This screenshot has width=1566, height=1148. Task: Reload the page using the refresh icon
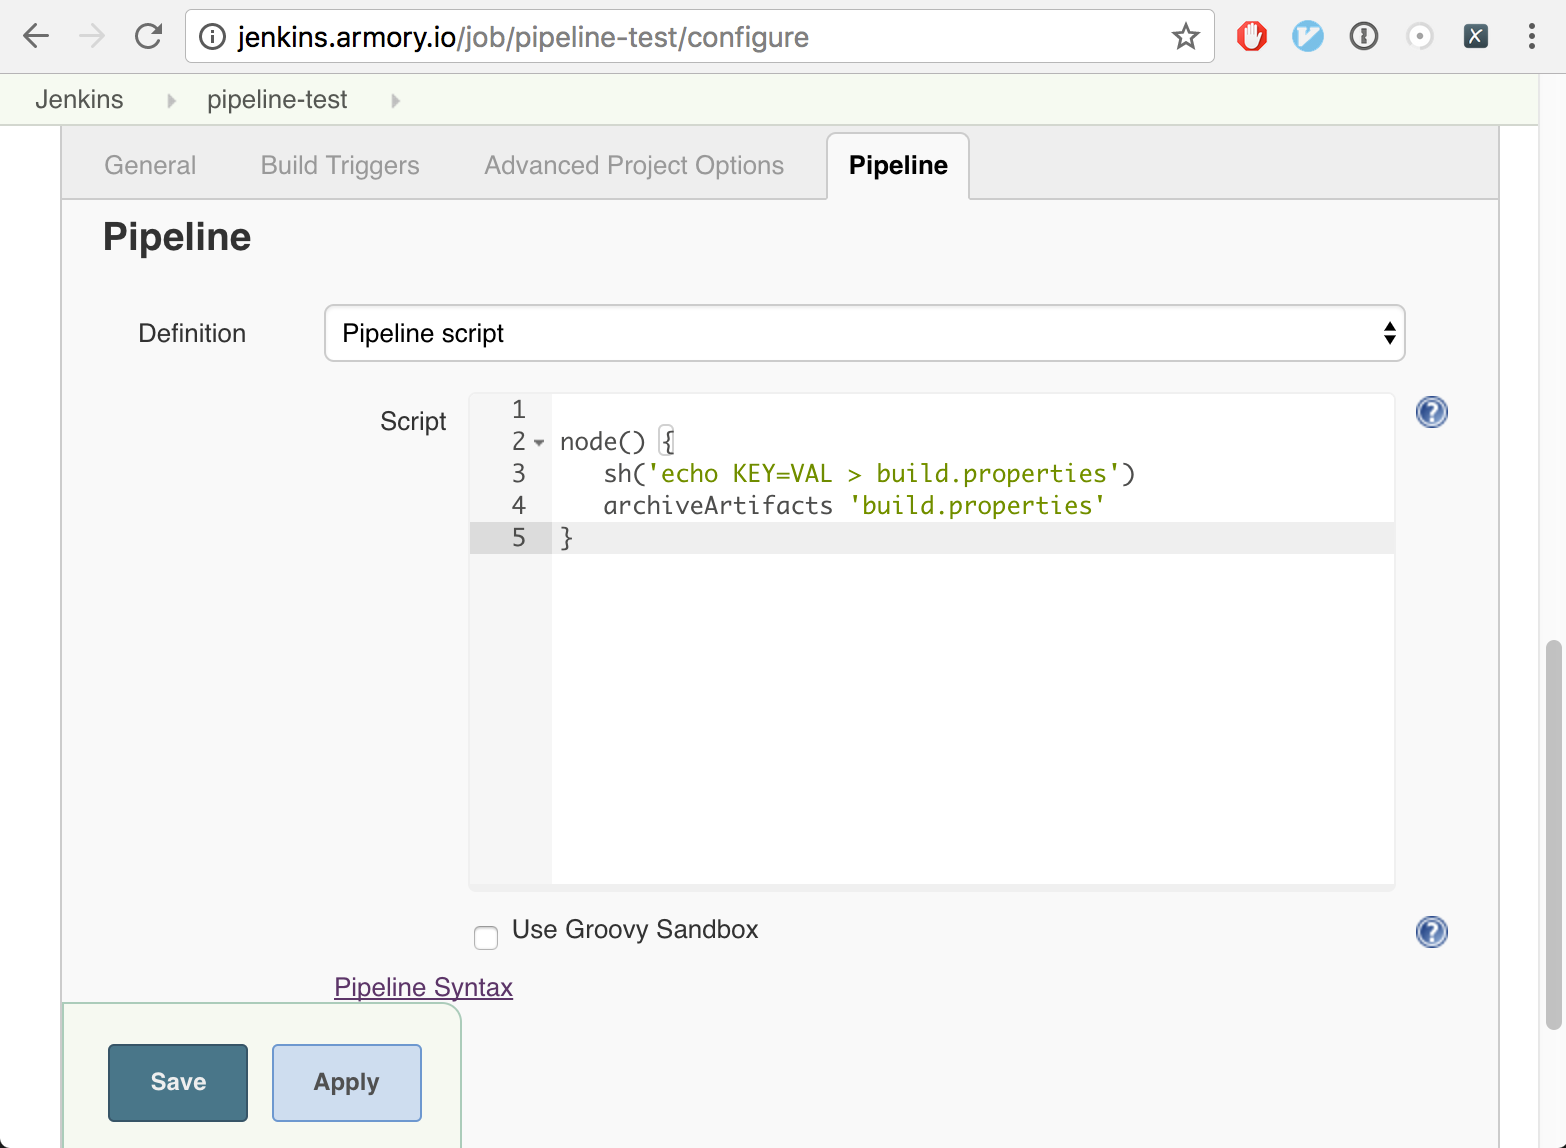149,37
